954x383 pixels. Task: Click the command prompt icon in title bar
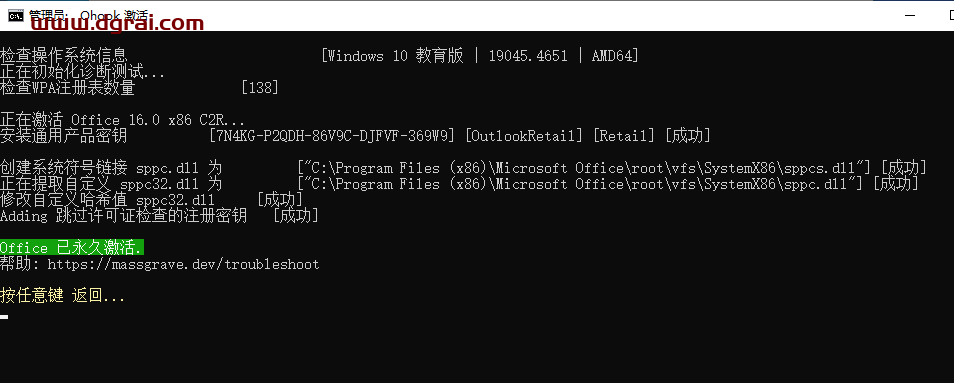tap(16, 16)
